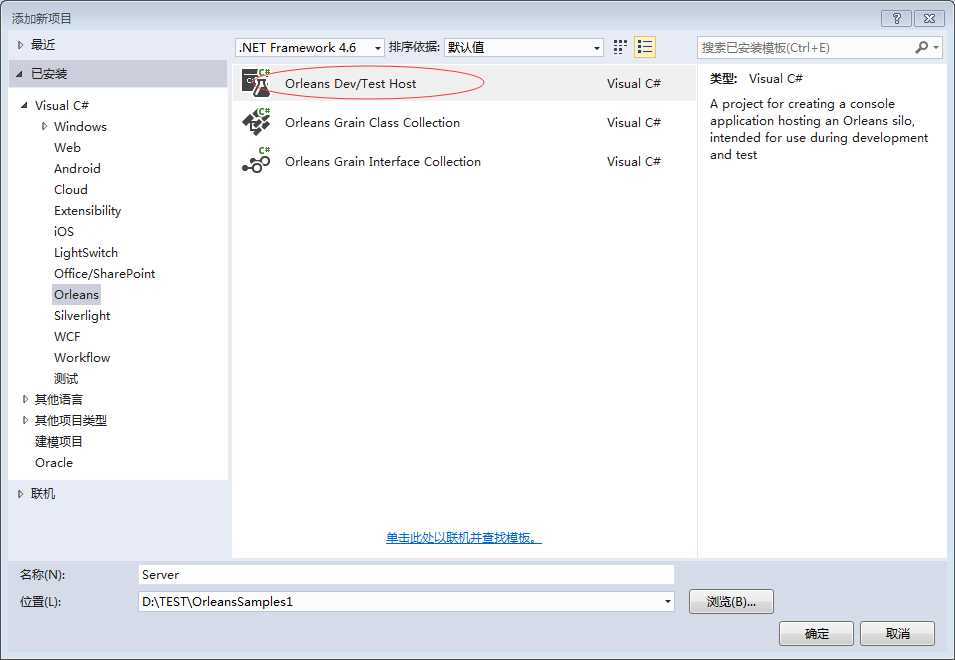Select the WCF category

pyautogui.click(x=67, y=336)
